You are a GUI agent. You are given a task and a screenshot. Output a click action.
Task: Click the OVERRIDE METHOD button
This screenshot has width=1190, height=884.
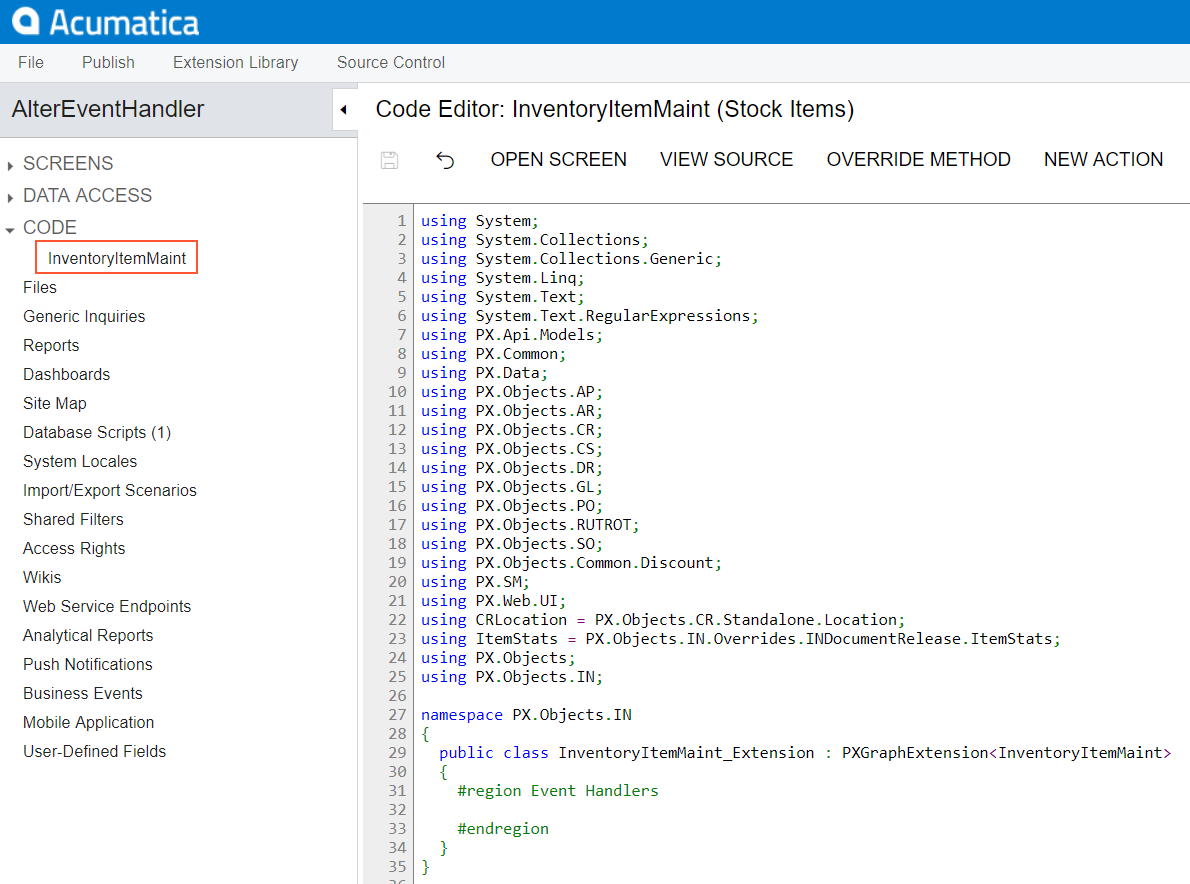coord(918,160)
